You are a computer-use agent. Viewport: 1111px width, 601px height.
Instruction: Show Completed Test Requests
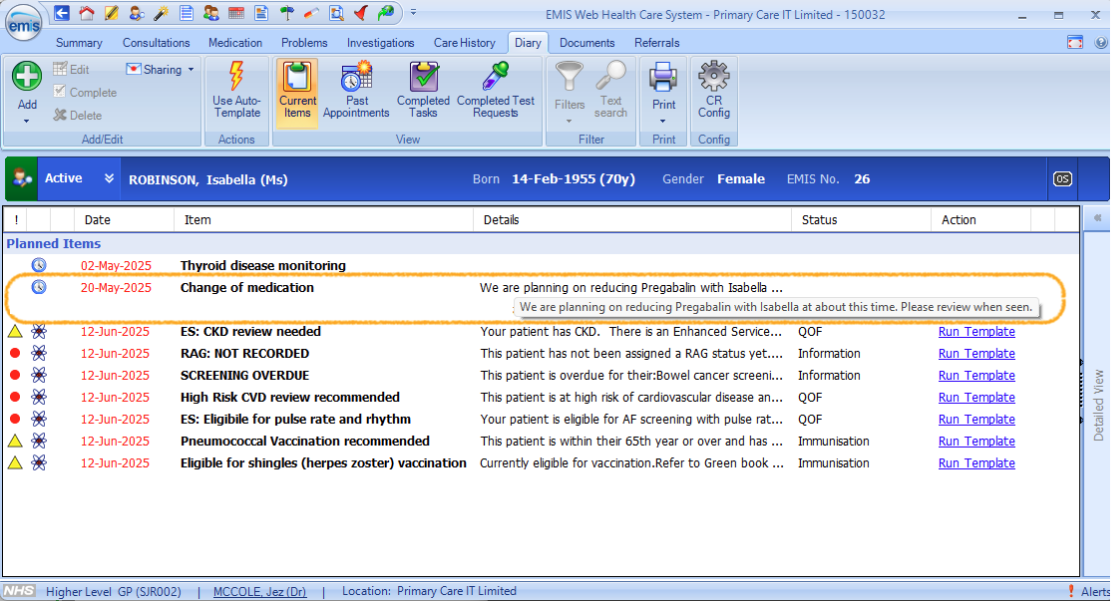(495, 89)
